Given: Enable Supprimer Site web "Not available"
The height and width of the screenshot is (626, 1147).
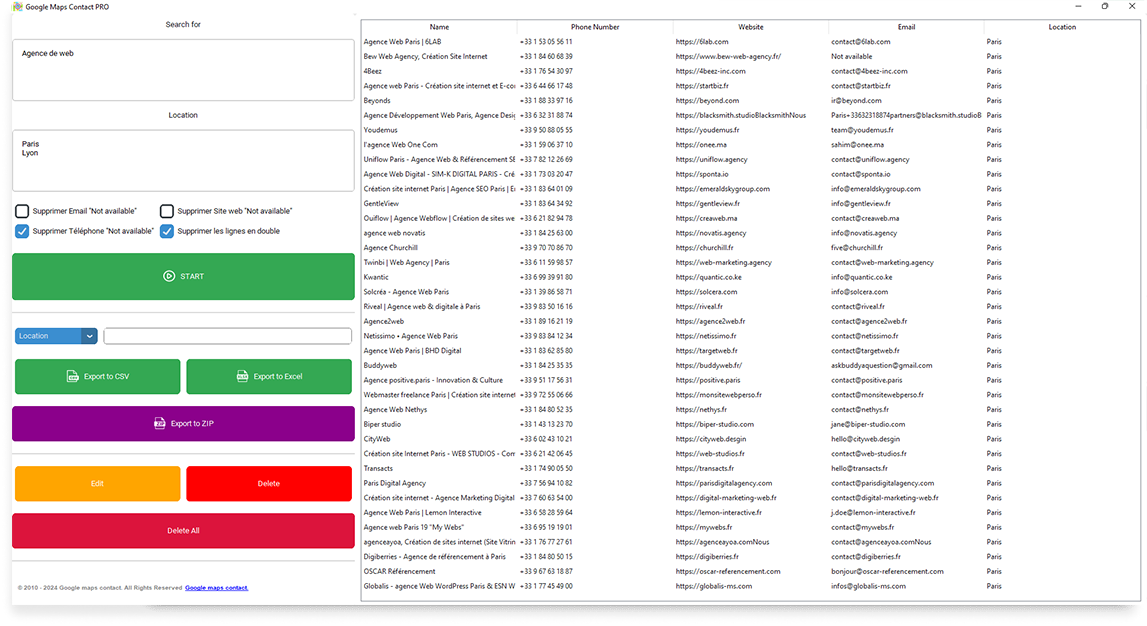Looking at the screenshot, I should [x=167, y=211].
